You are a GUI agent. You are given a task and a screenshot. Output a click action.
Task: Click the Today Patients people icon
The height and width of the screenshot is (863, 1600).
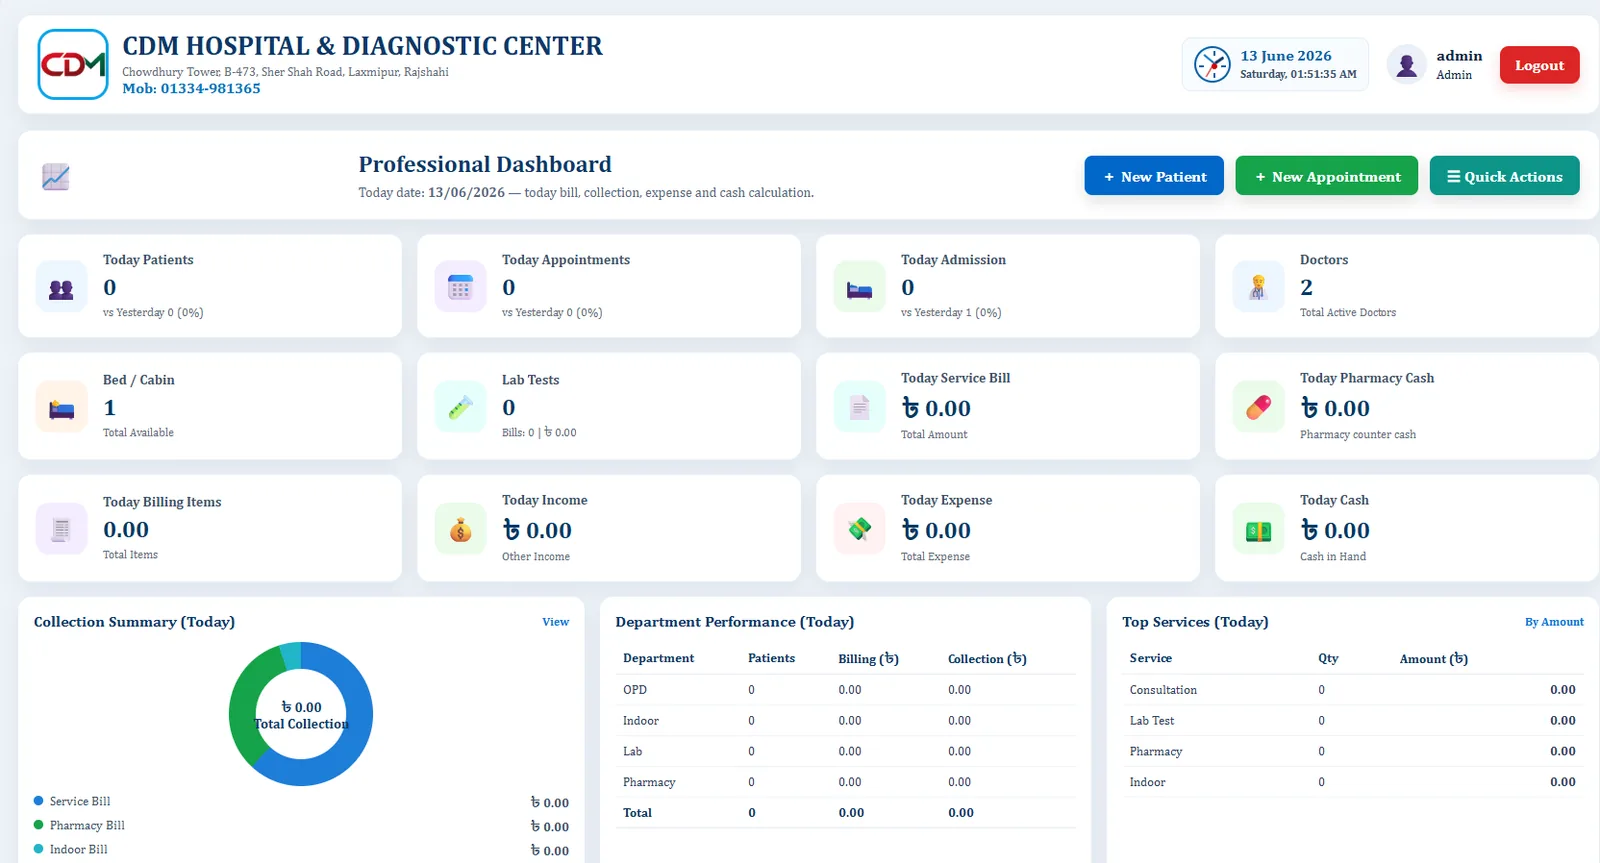coord(61,287)
